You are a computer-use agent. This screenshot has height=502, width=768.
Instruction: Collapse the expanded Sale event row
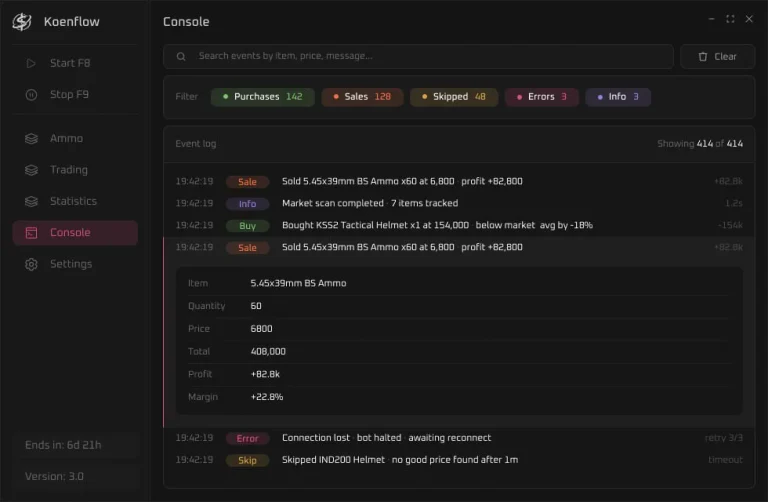(459, 247)
